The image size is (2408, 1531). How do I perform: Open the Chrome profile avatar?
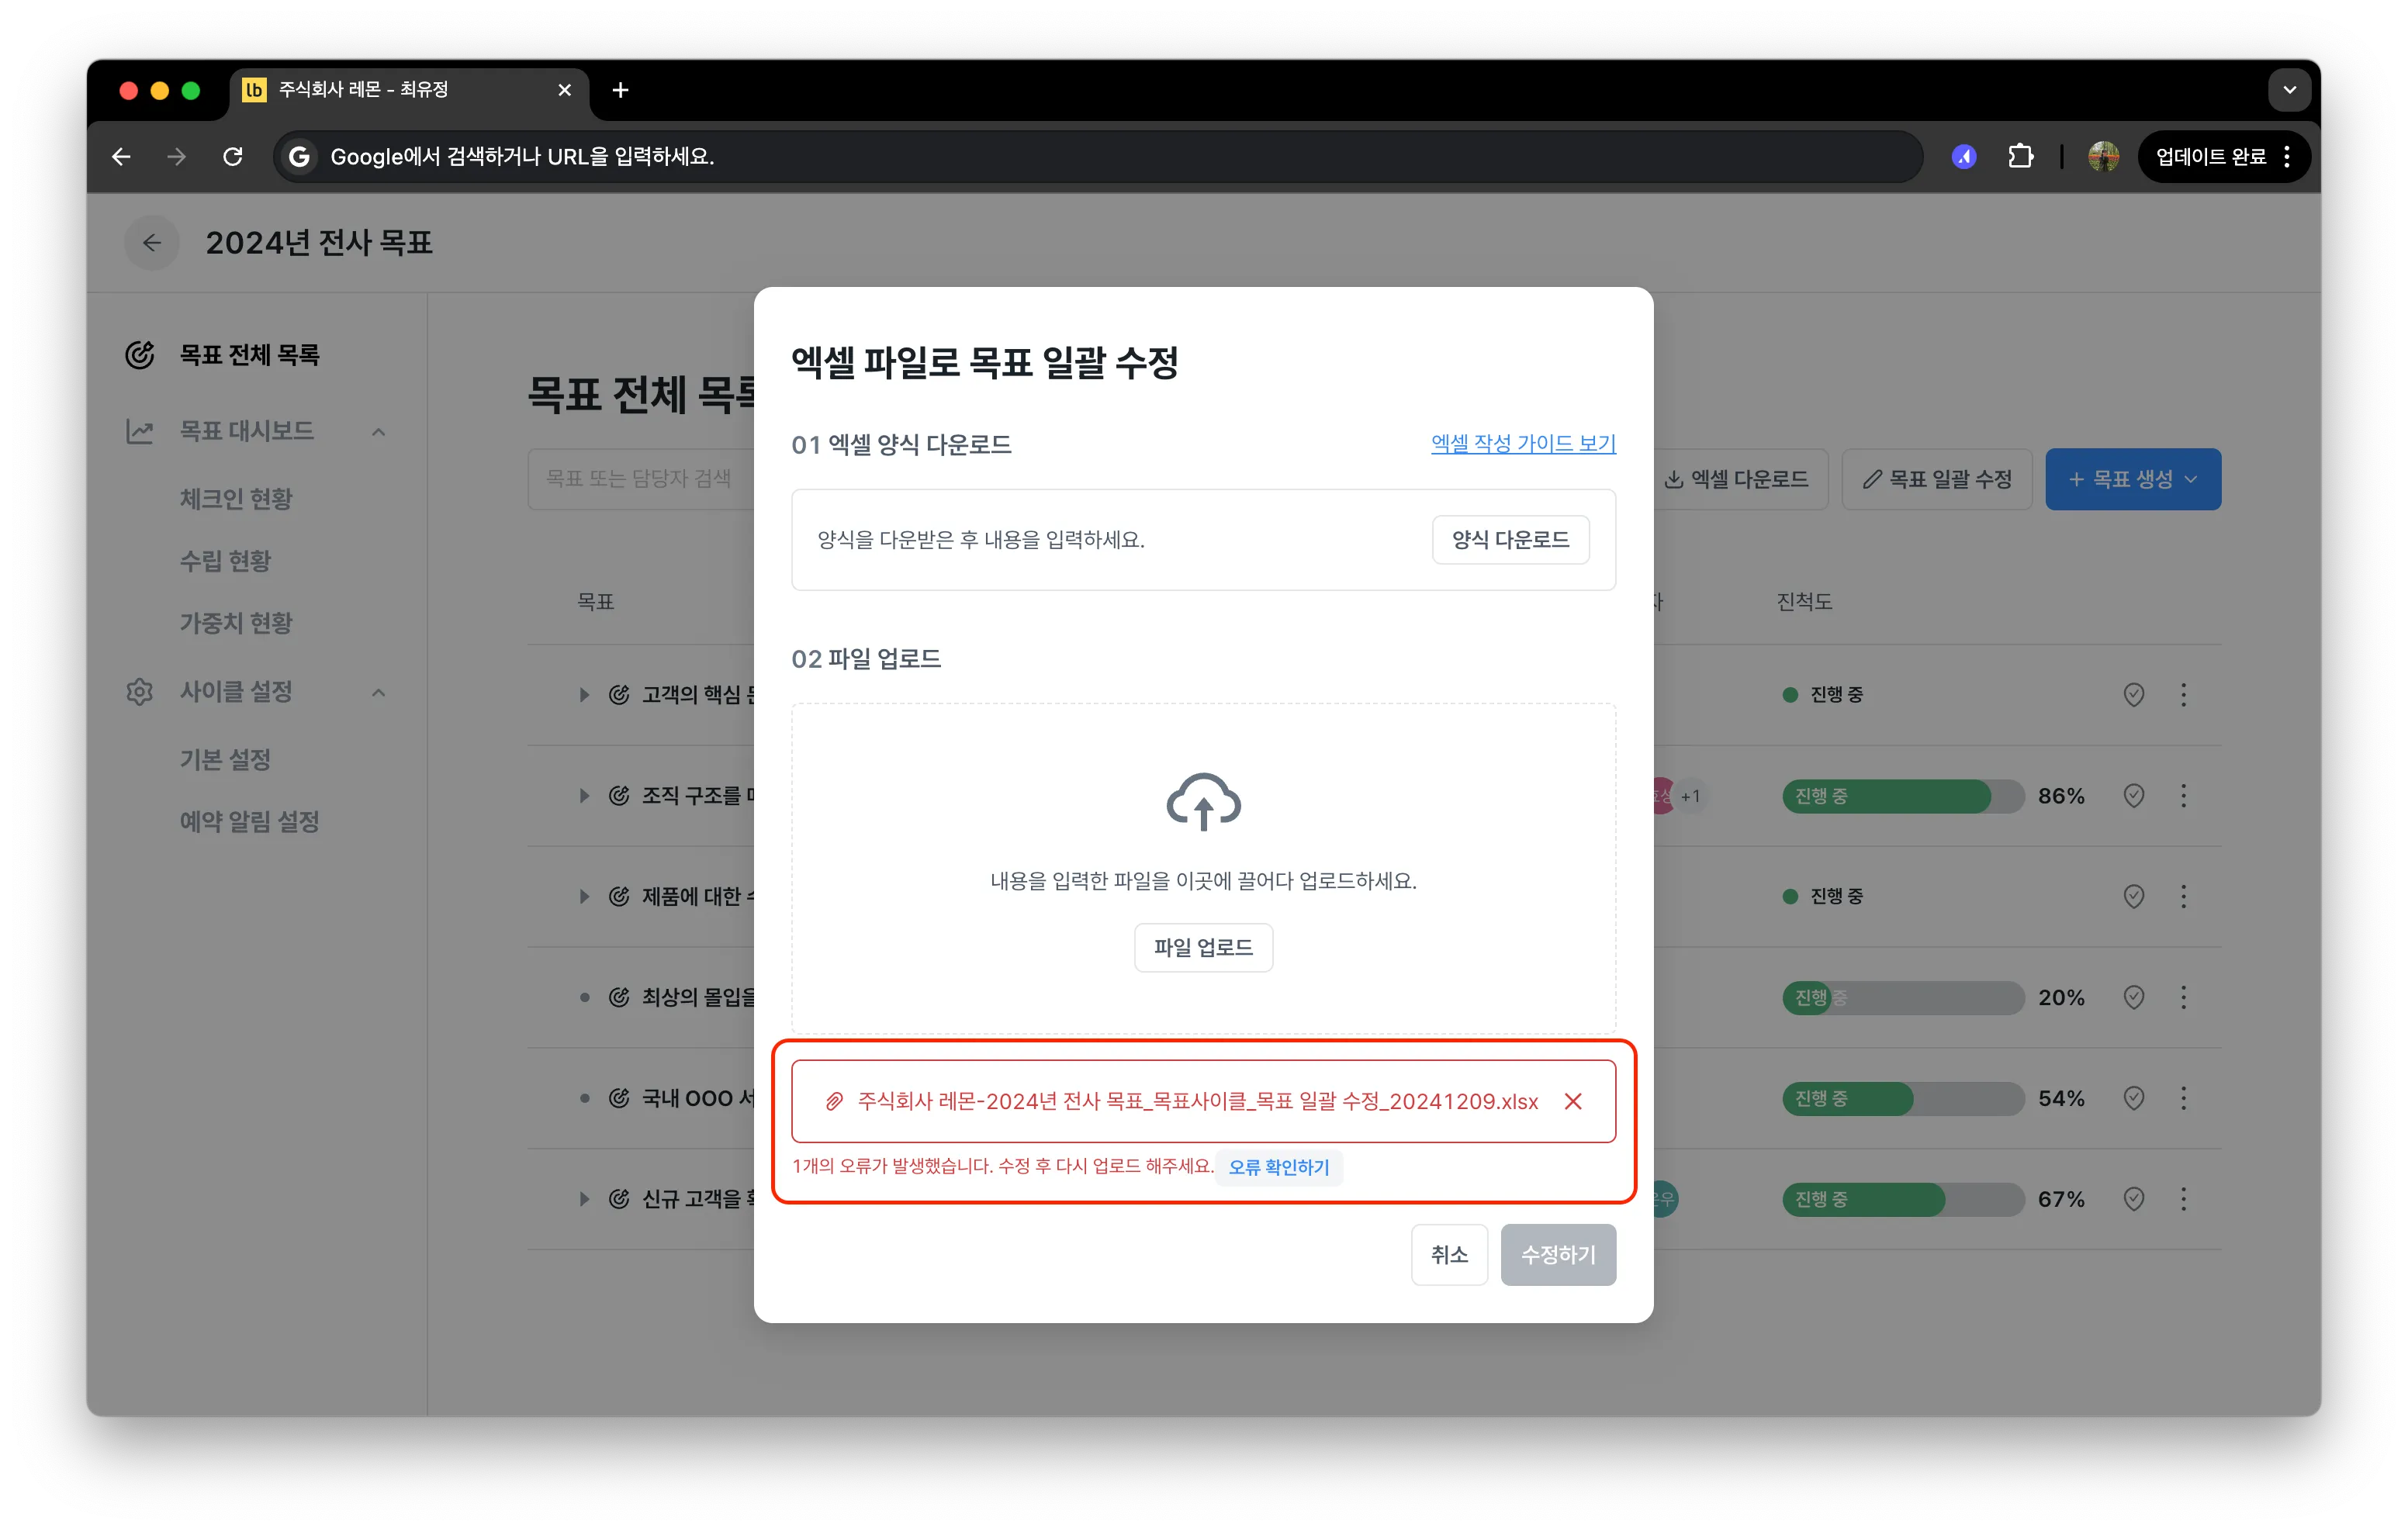click(2103, 157)
